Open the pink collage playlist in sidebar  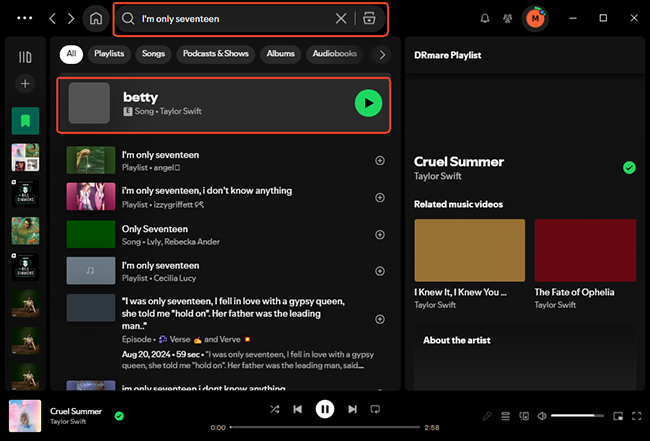click(x=25, y=158)
